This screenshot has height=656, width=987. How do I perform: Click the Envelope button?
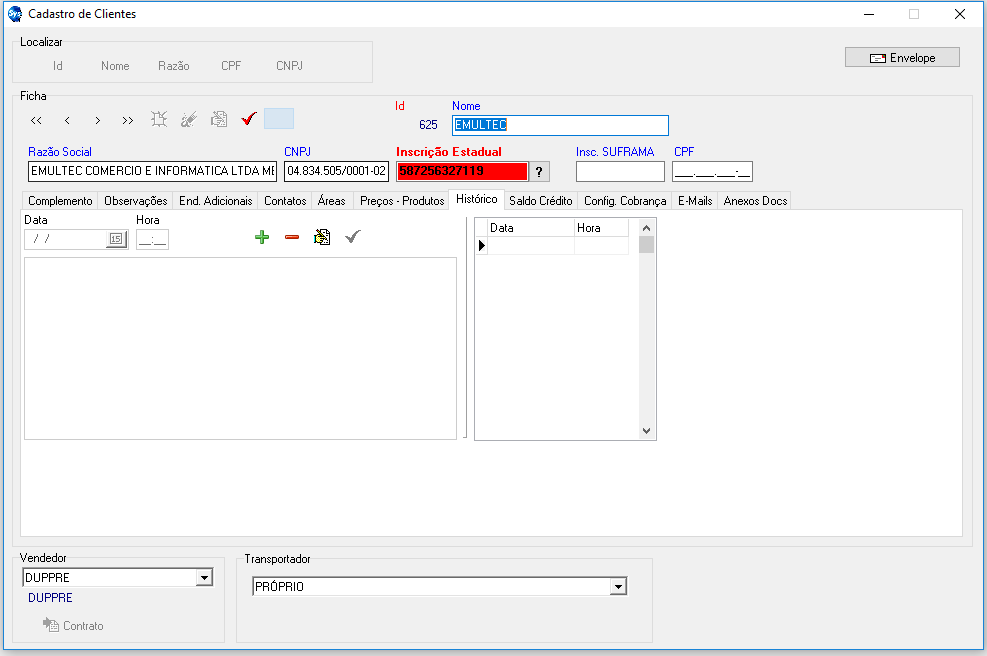(x=902, y=58)
